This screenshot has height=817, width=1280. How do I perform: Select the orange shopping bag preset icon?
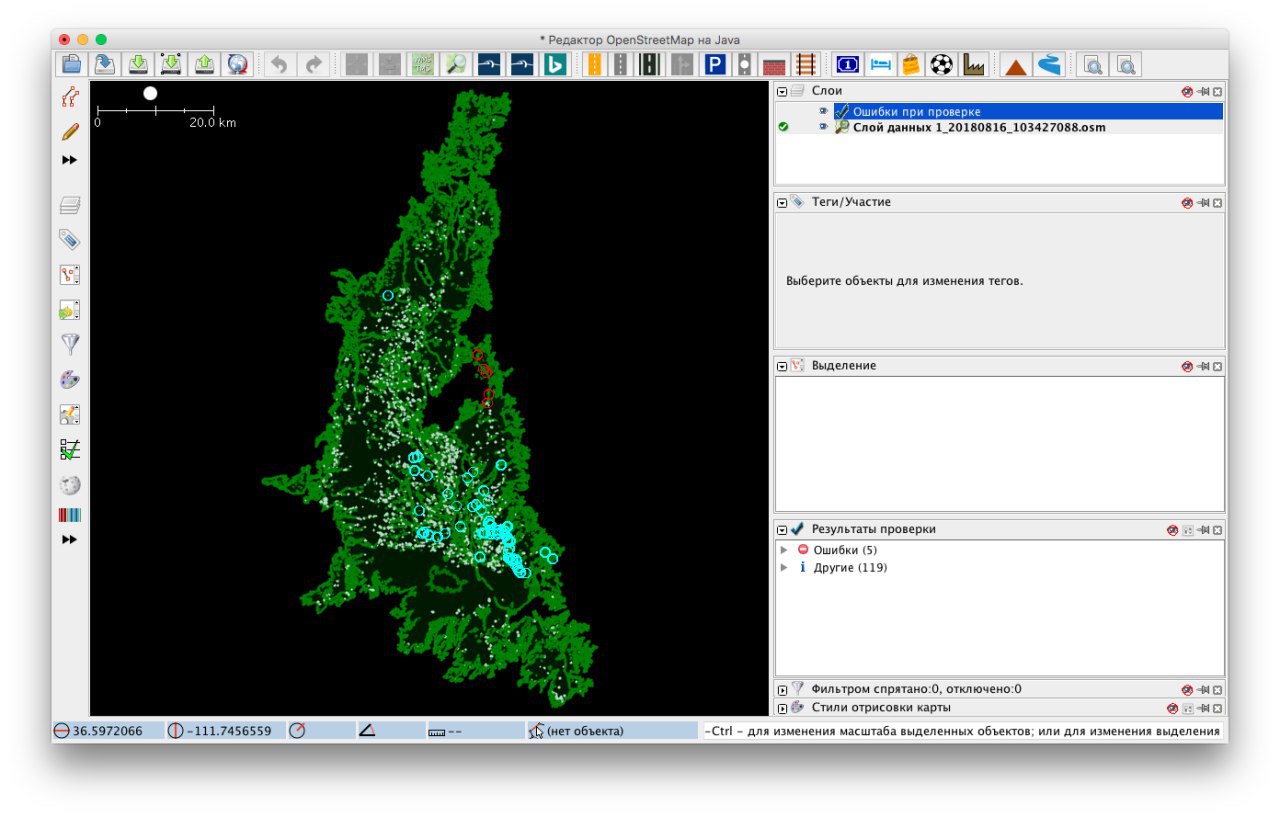pyautogui.click(x=910, y=64)
